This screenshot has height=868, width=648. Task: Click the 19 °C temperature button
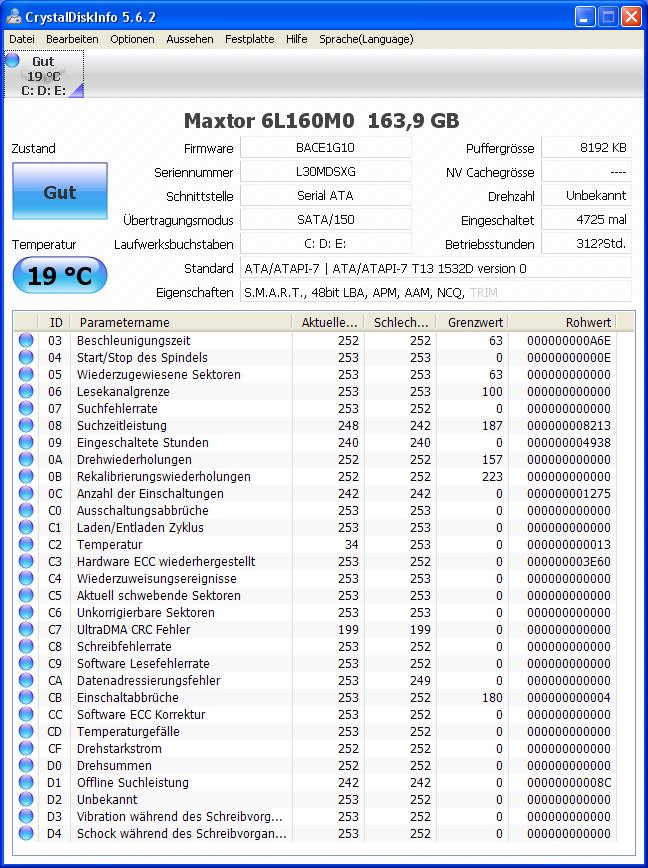[x=60, y=275]
